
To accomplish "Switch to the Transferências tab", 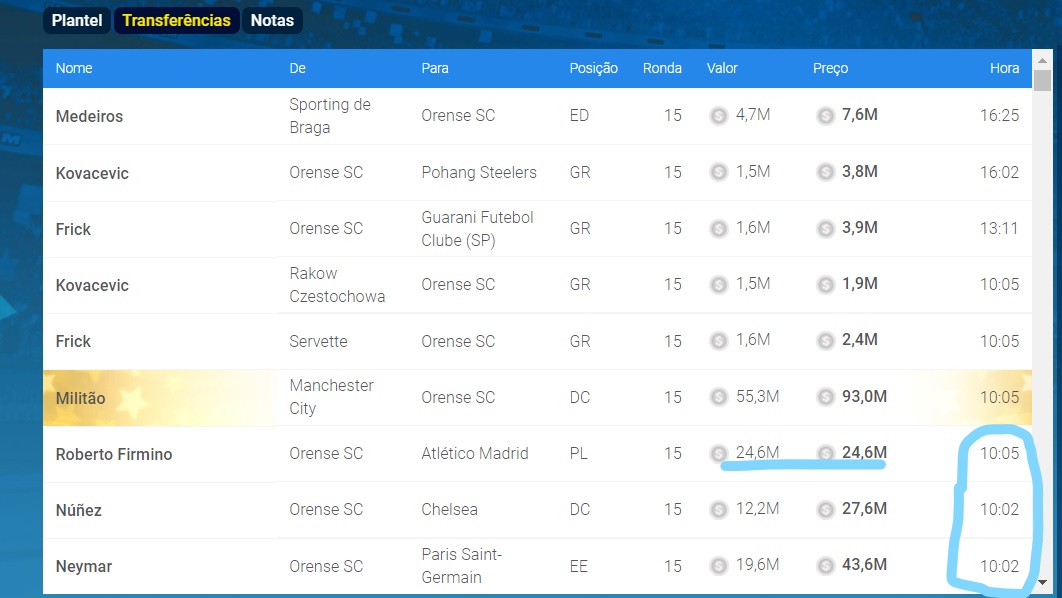I will tap(176, 20).
